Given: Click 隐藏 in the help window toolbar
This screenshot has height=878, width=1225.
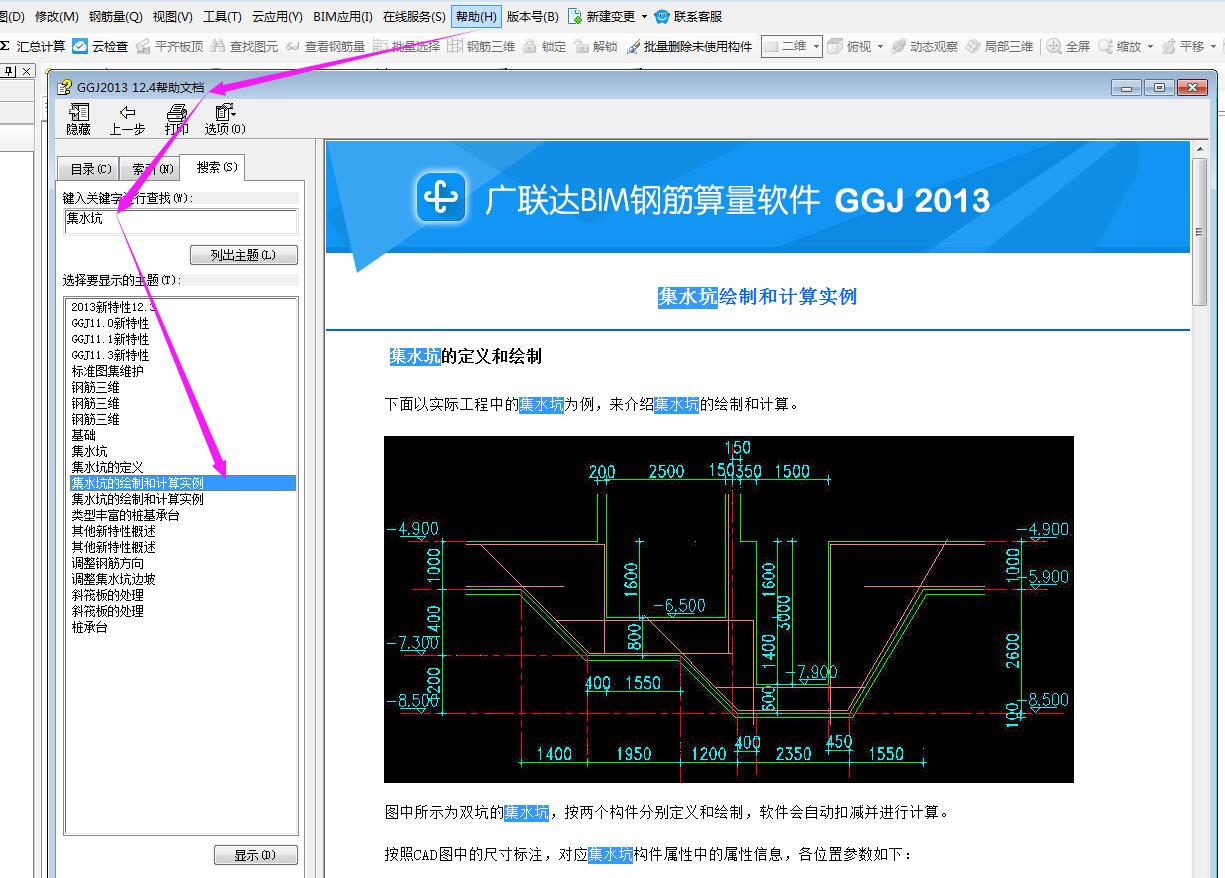Looking at the screenshot, I should click(x=78, y=119).
